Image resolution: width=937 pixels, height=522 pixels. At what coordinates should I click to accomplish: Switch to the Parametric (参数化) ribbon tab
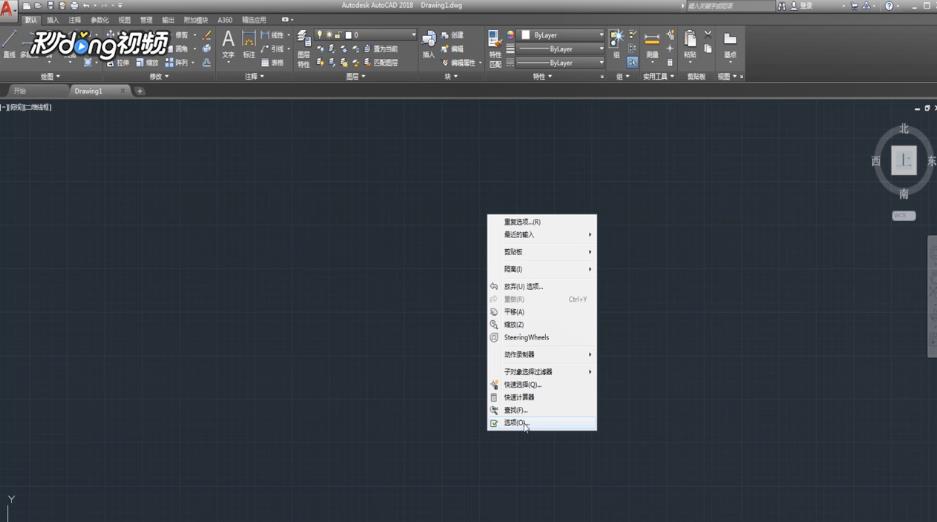point(99,20)
